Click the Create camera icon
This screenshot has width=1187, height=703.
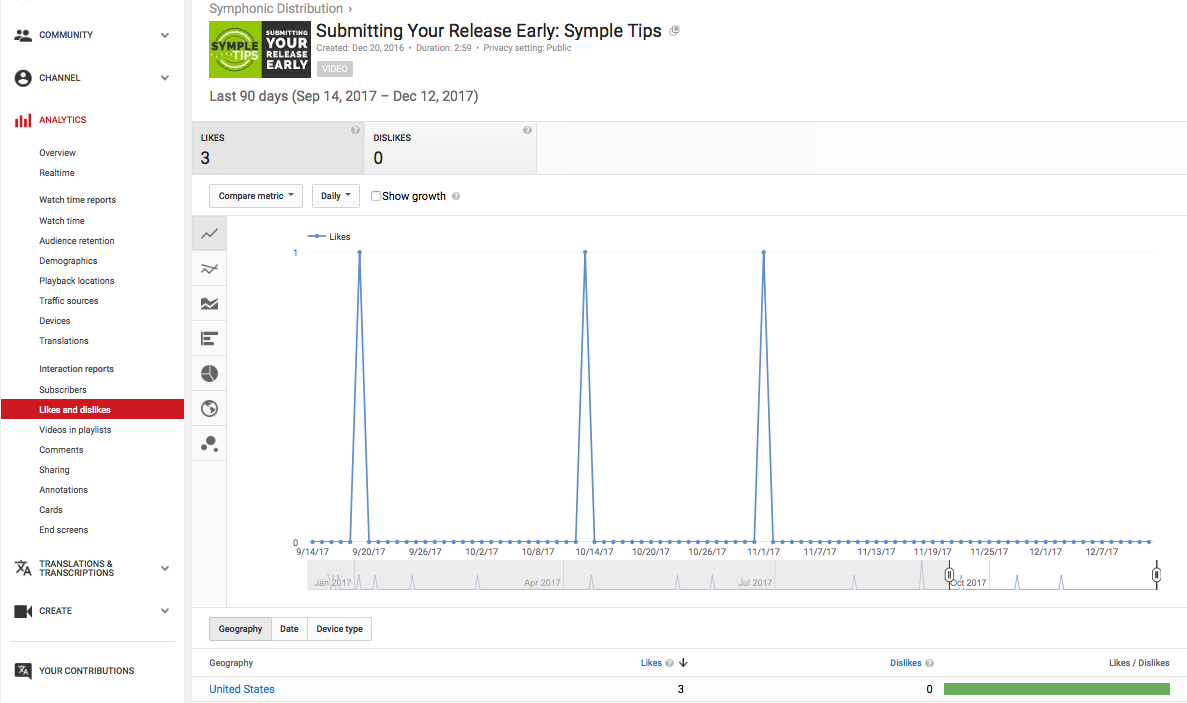pyautogui.click(x=23, y=611)
